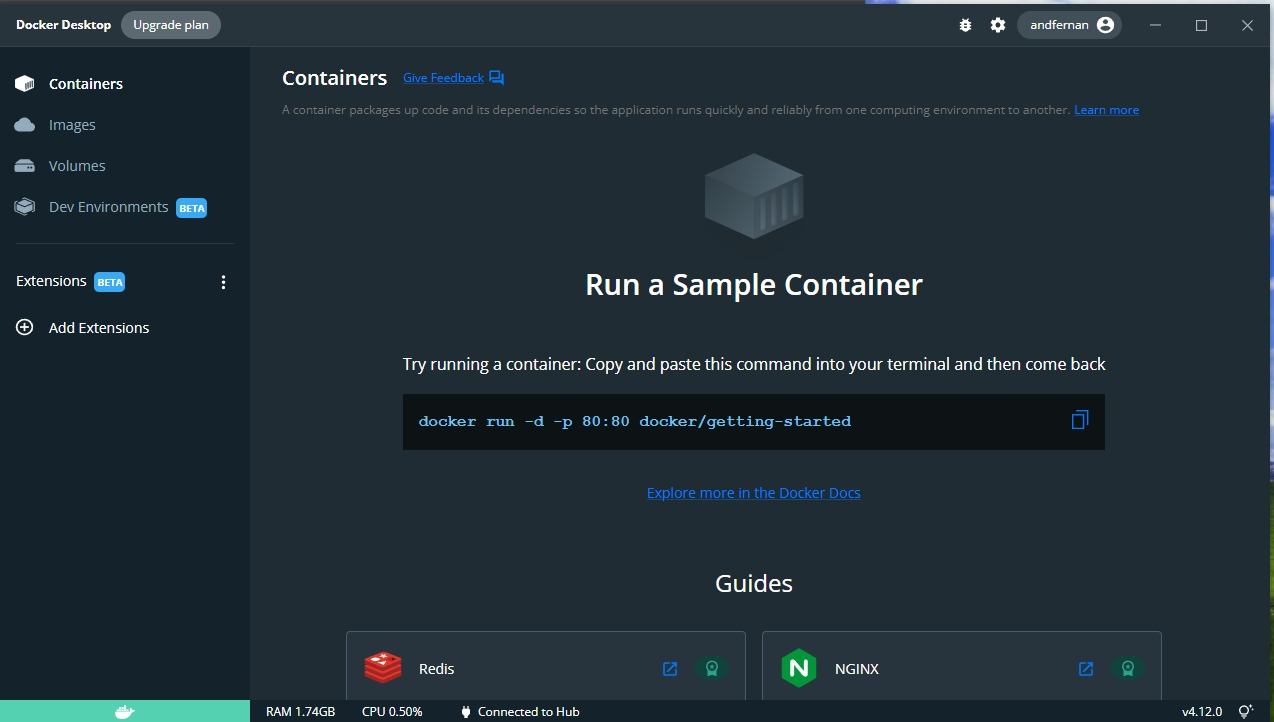Open Extensions three-dot menu

click(223, 282)
